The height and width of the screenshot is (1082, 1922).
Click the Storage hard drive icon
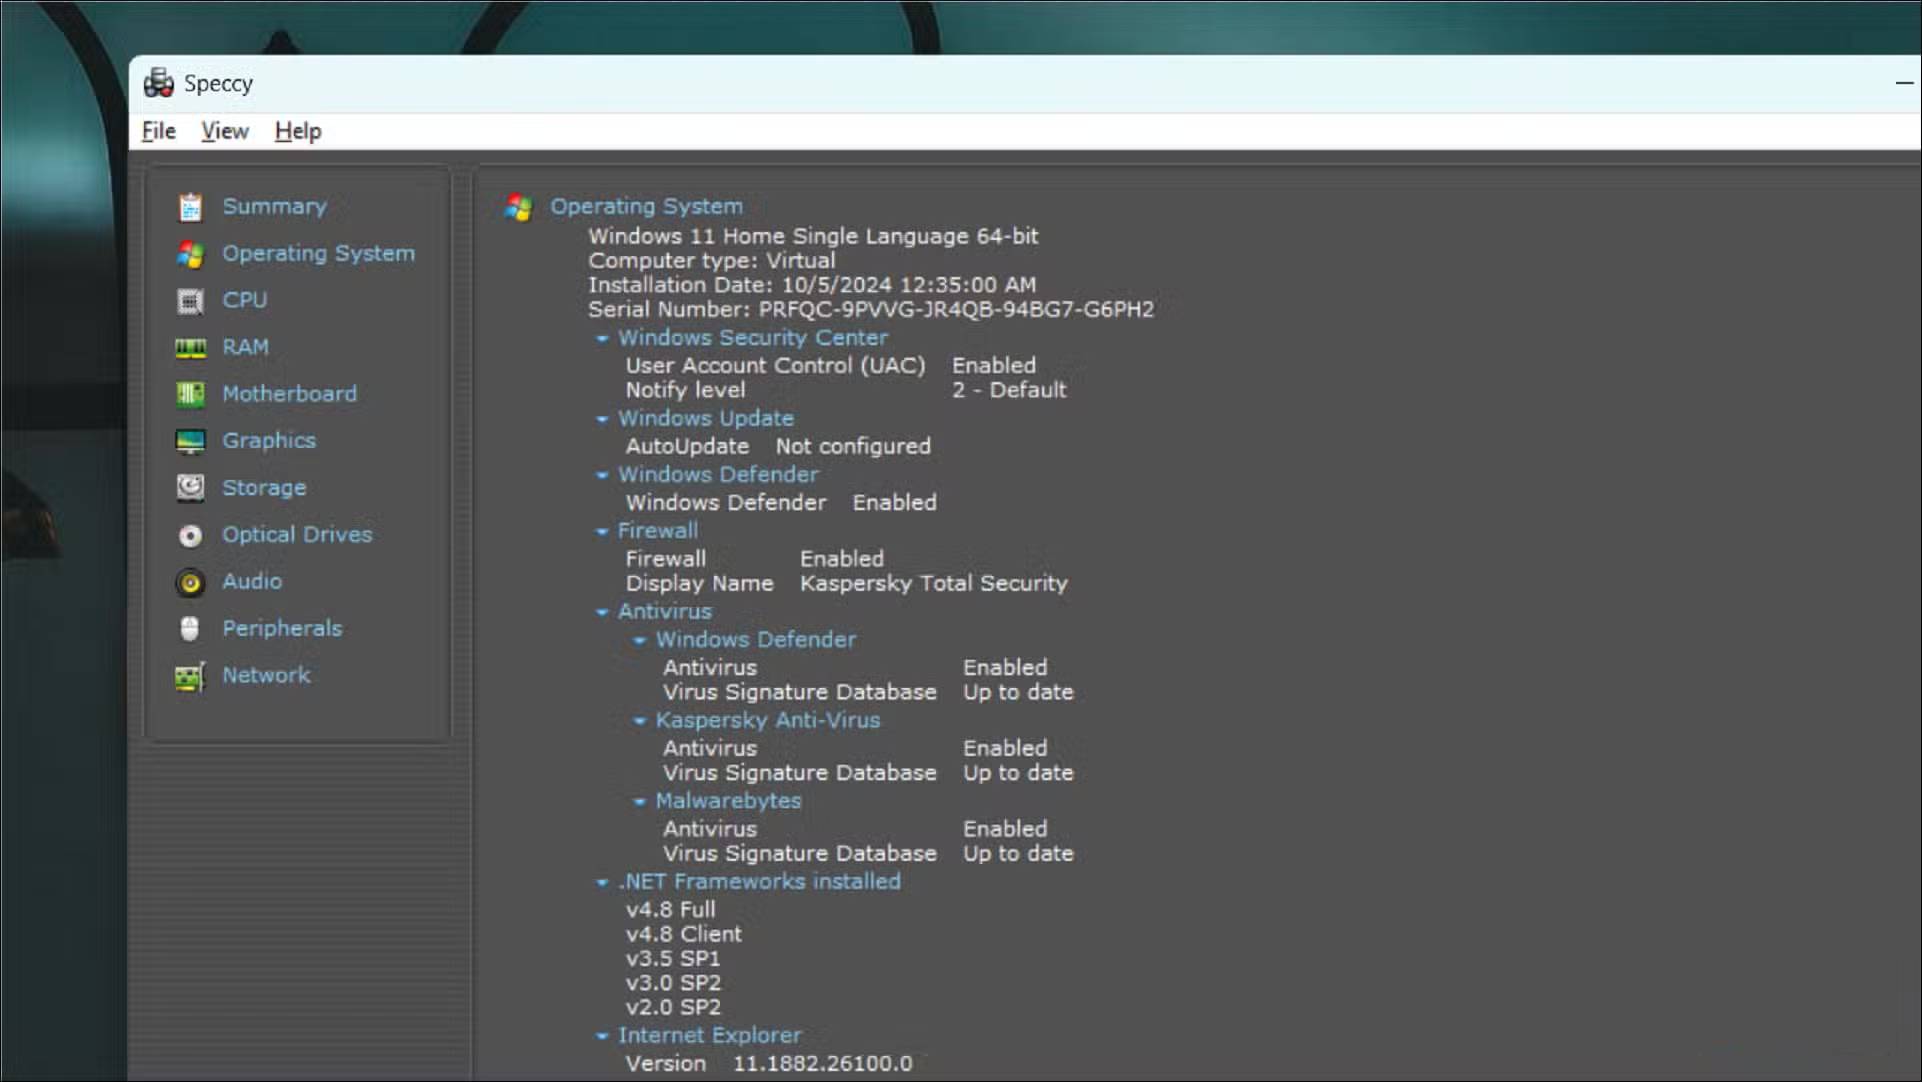(x=190, y=488)
